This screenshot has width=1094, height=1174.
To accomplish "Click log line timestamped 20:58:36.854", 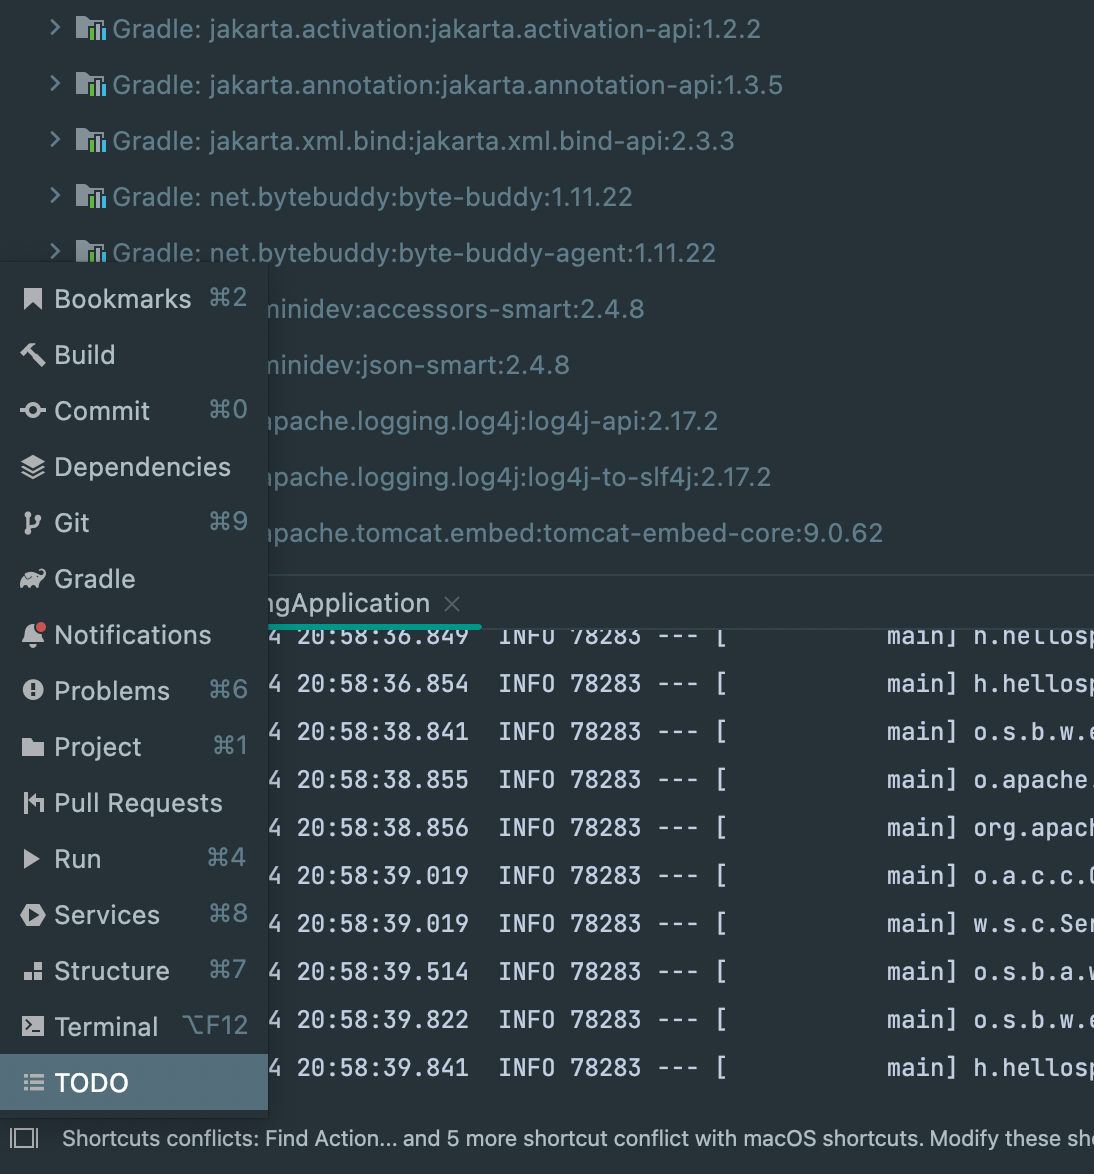I will [681, 684].
